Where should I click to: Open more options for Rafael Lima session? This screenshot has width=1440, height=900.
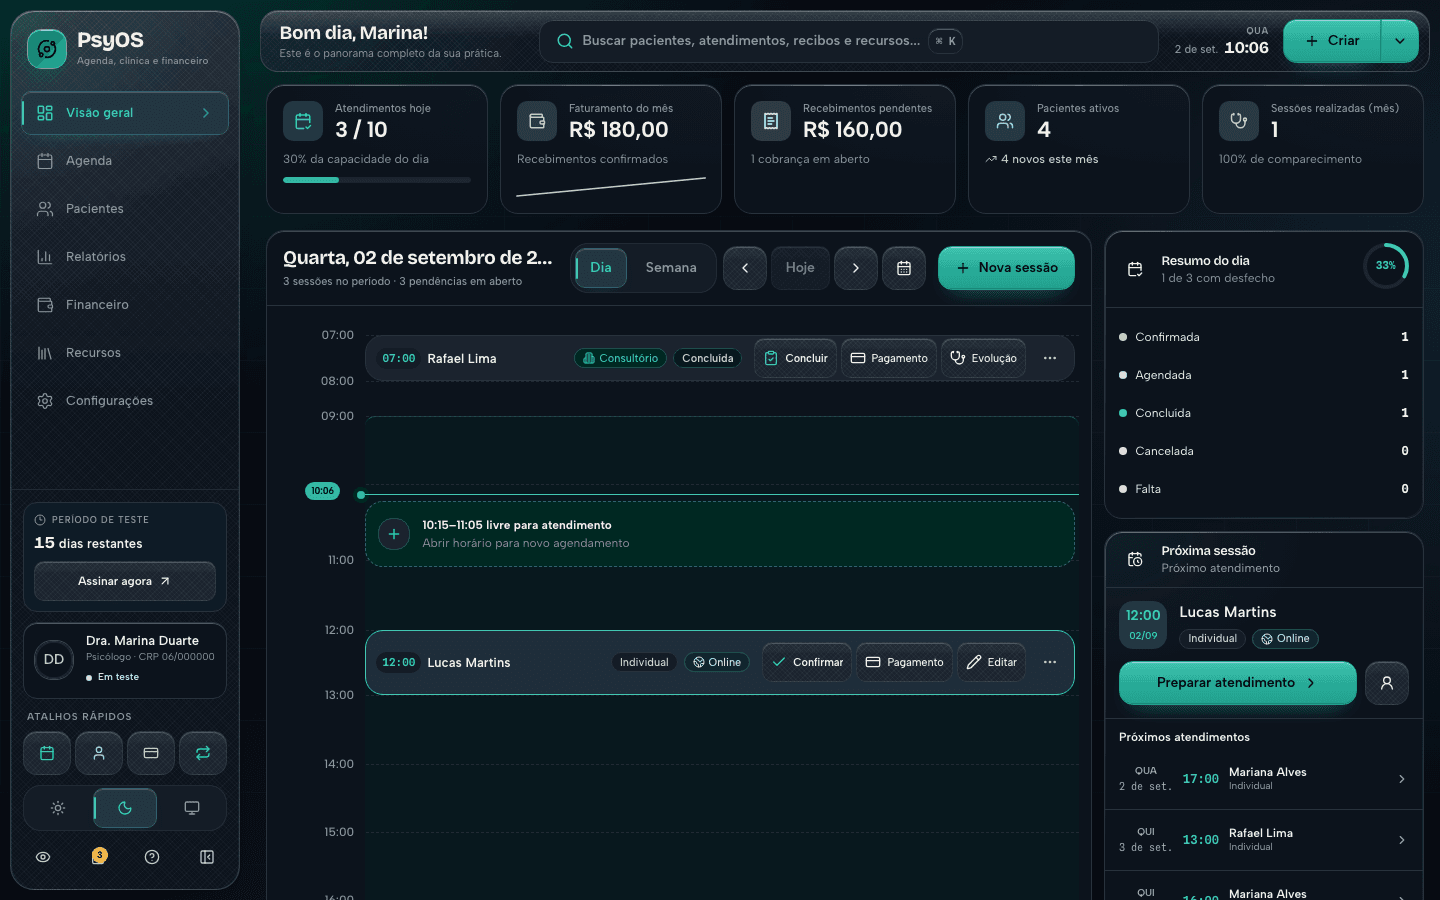pos(1050,358)
